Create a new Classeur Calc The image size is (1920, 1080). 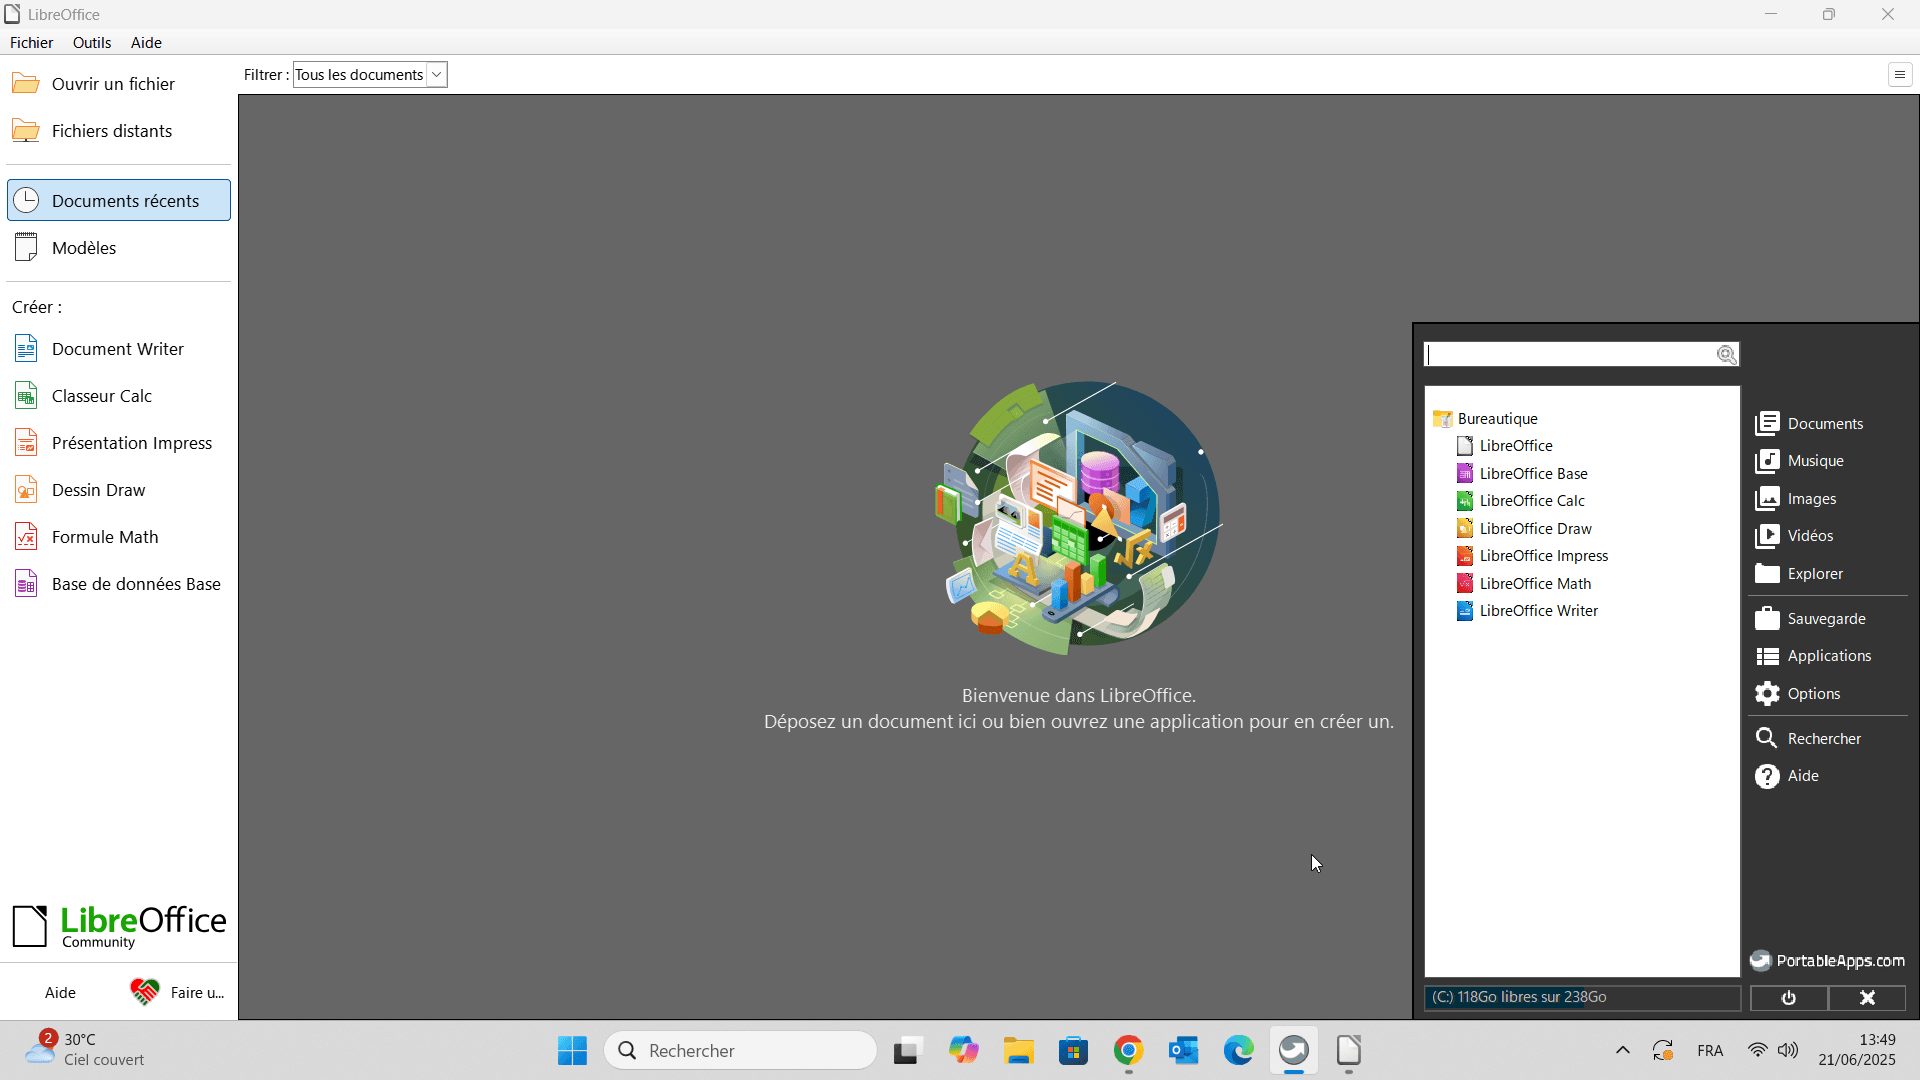[119, 395]
